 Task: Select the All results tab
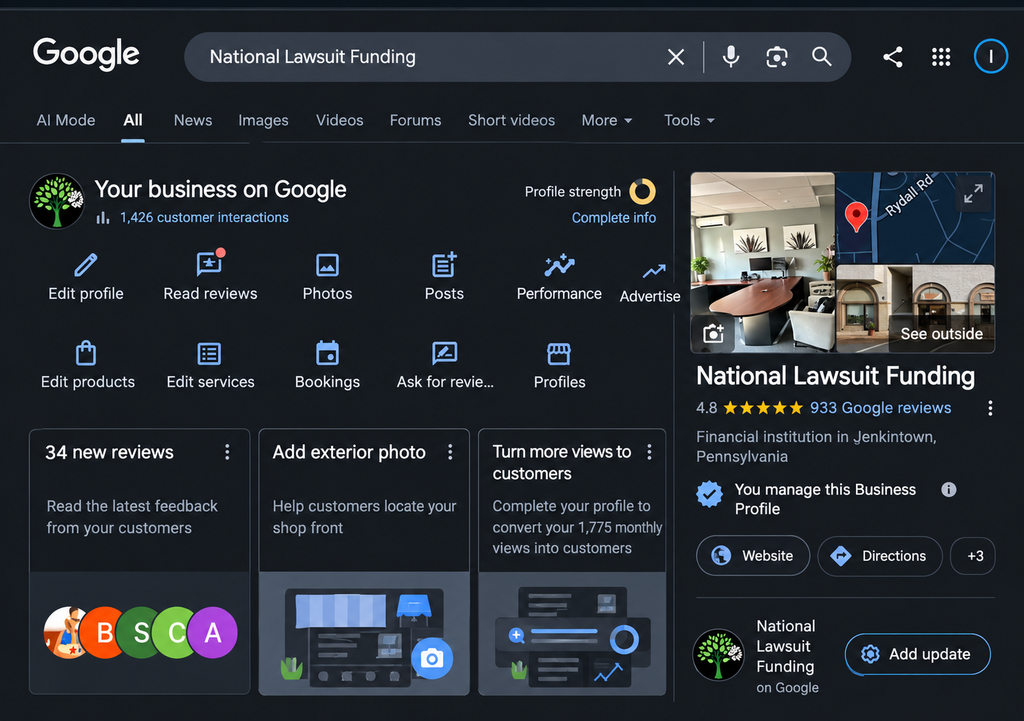click(133, 120)
